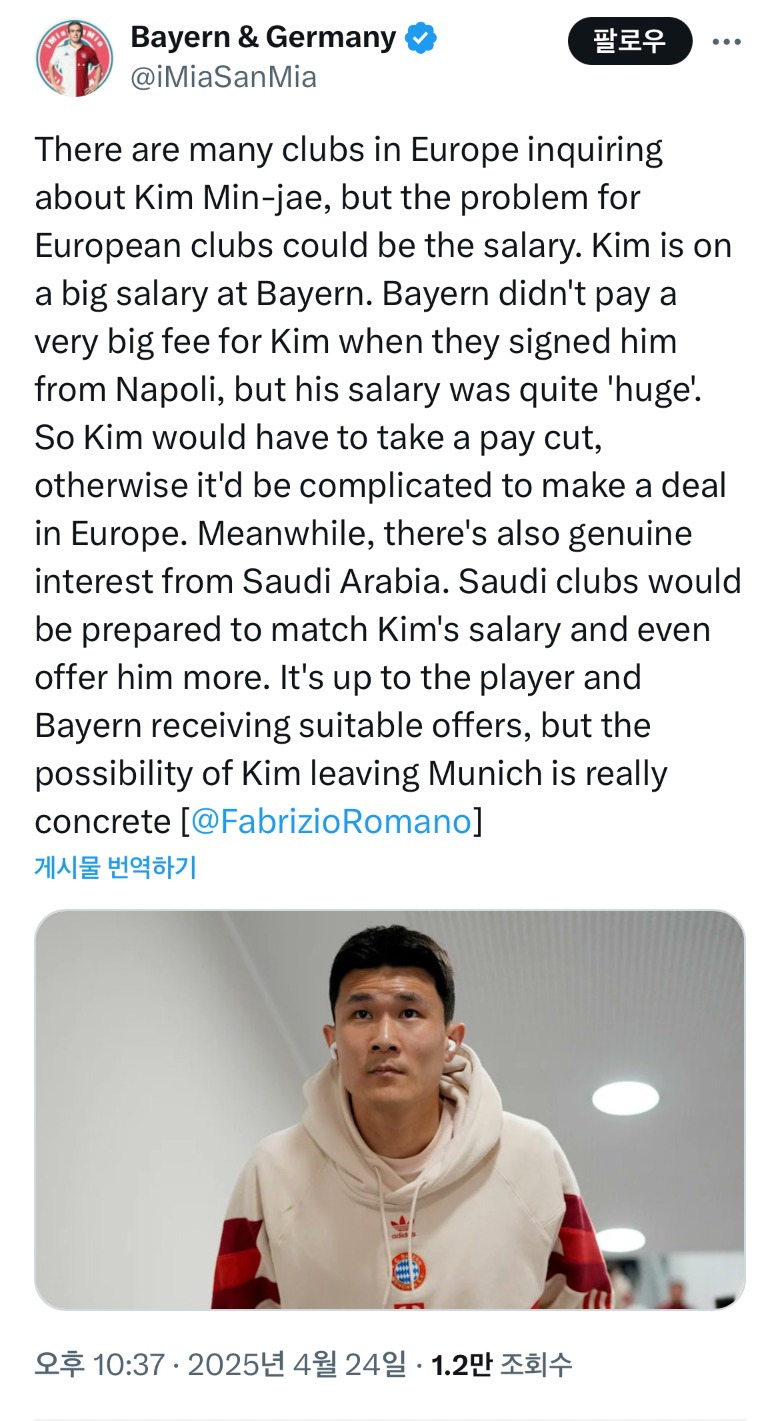Image resolution: width=780 pixels, height=1421 pixels.
Task: Click the white earbud in the player's ear
Action: coord(450,1047)
